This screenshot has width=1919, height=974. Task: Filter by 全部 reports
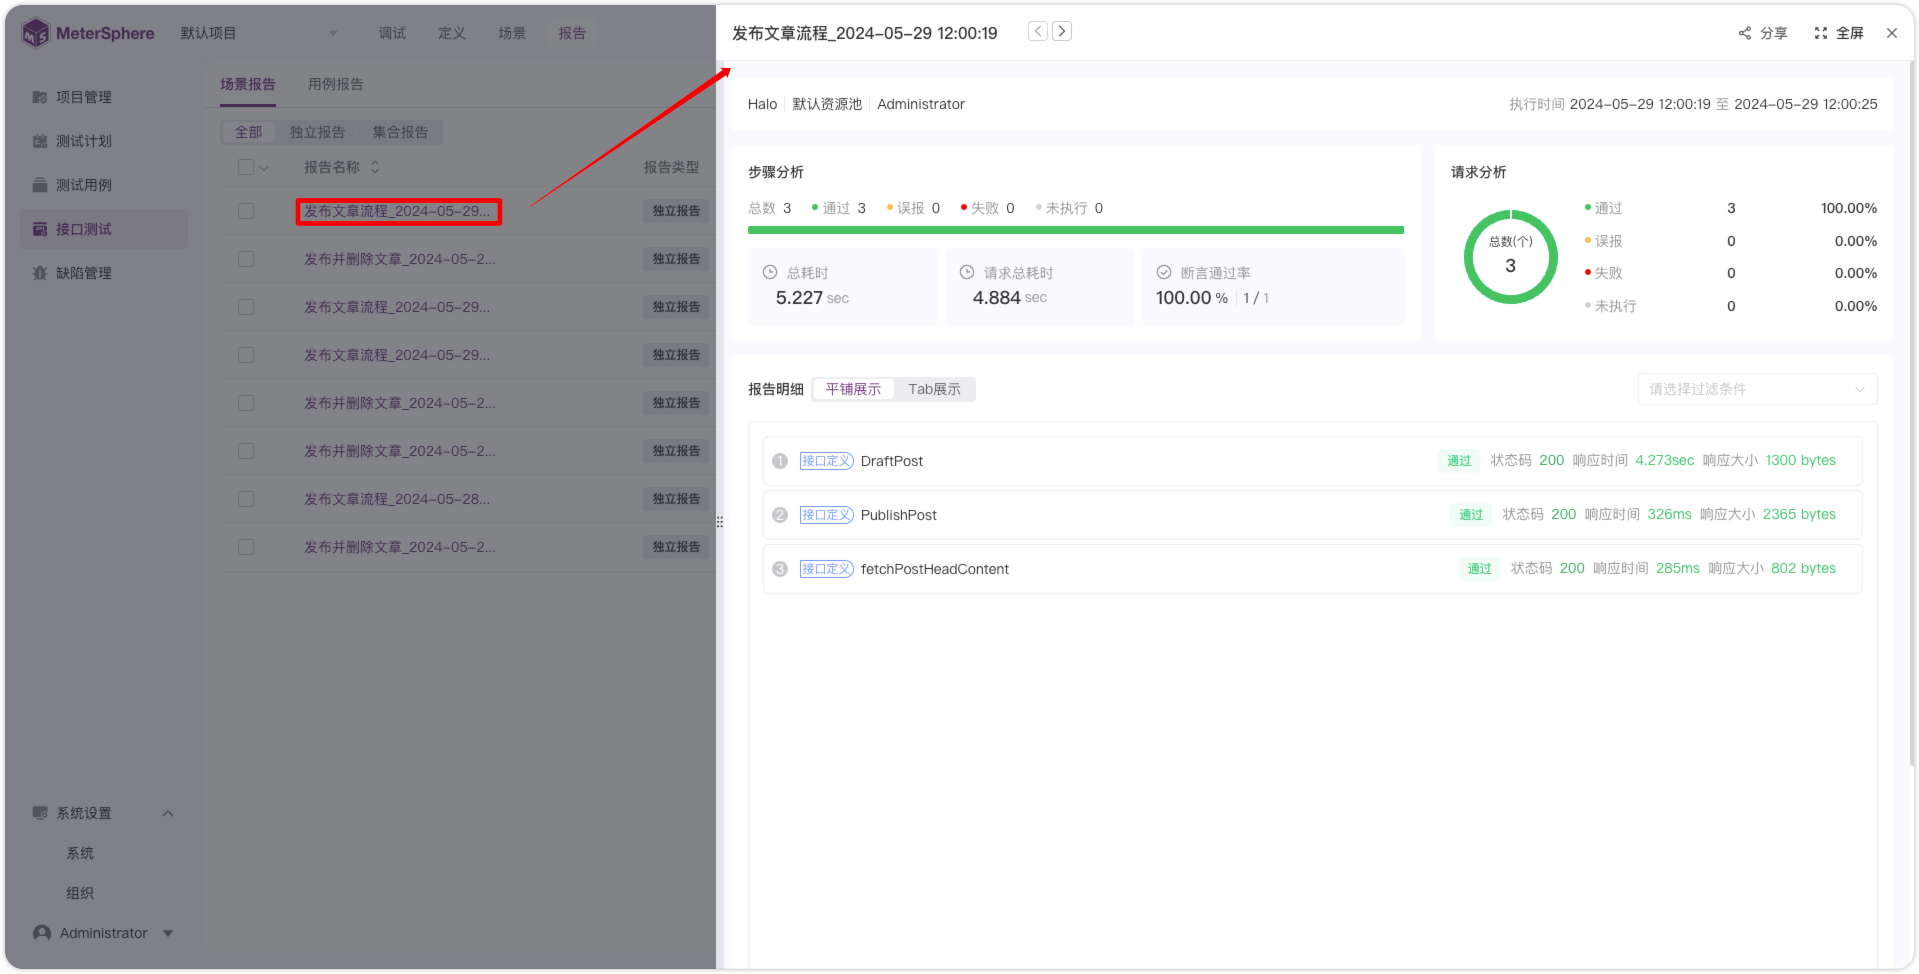[249, 132]
